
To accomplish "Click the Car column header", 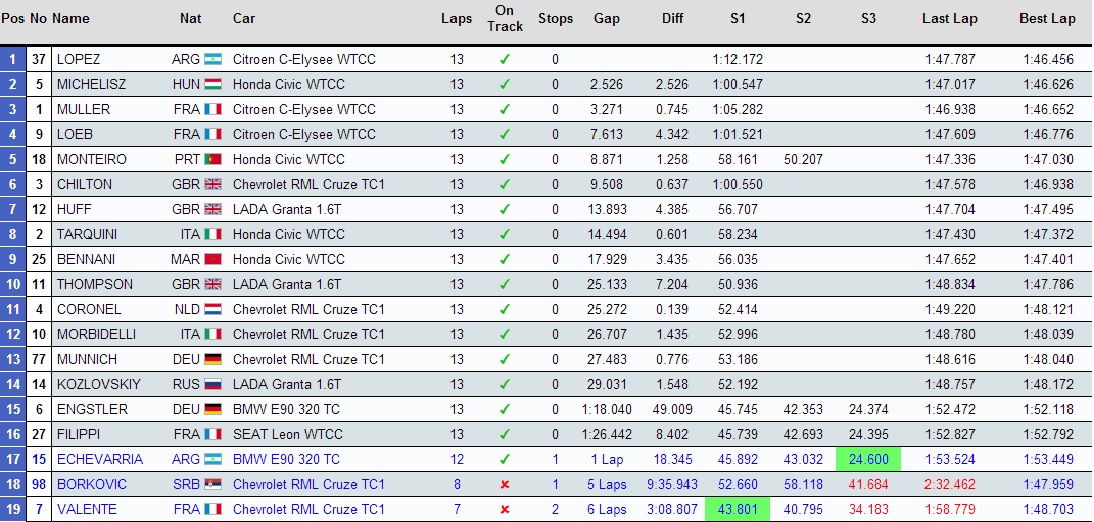I will click(243, 19).
